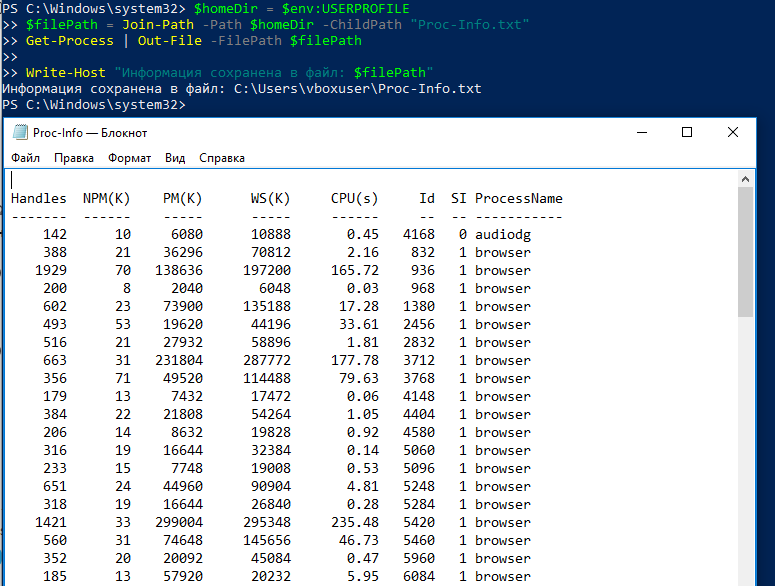
Task: Click process Id 5960
Action: pos(419,558)
